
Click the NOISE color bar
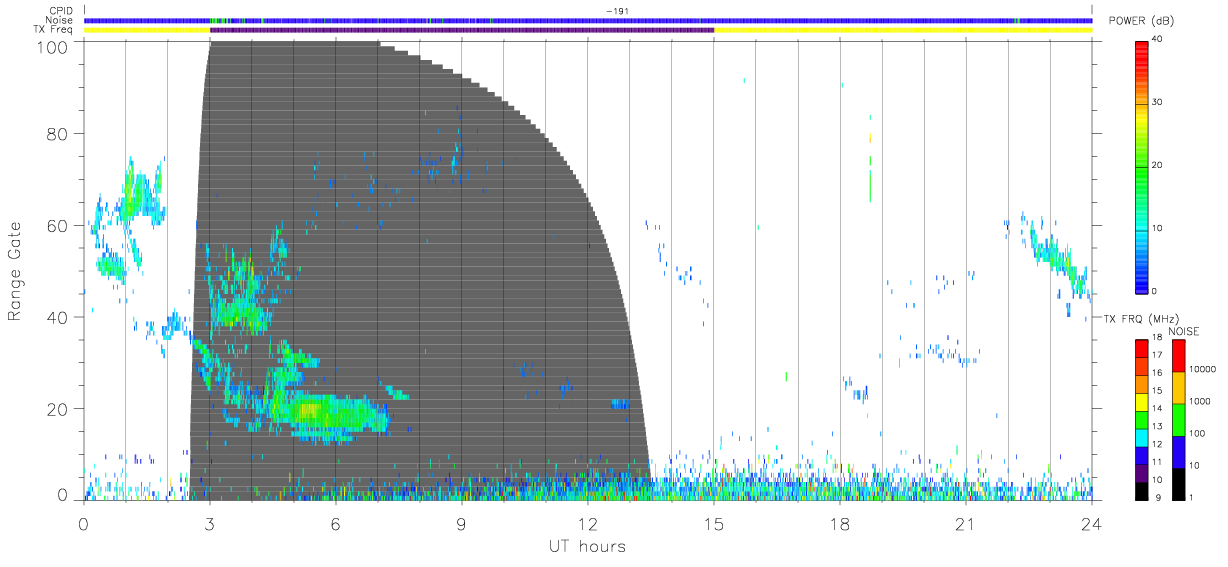pyautogui.click(x=1178, y=419)
